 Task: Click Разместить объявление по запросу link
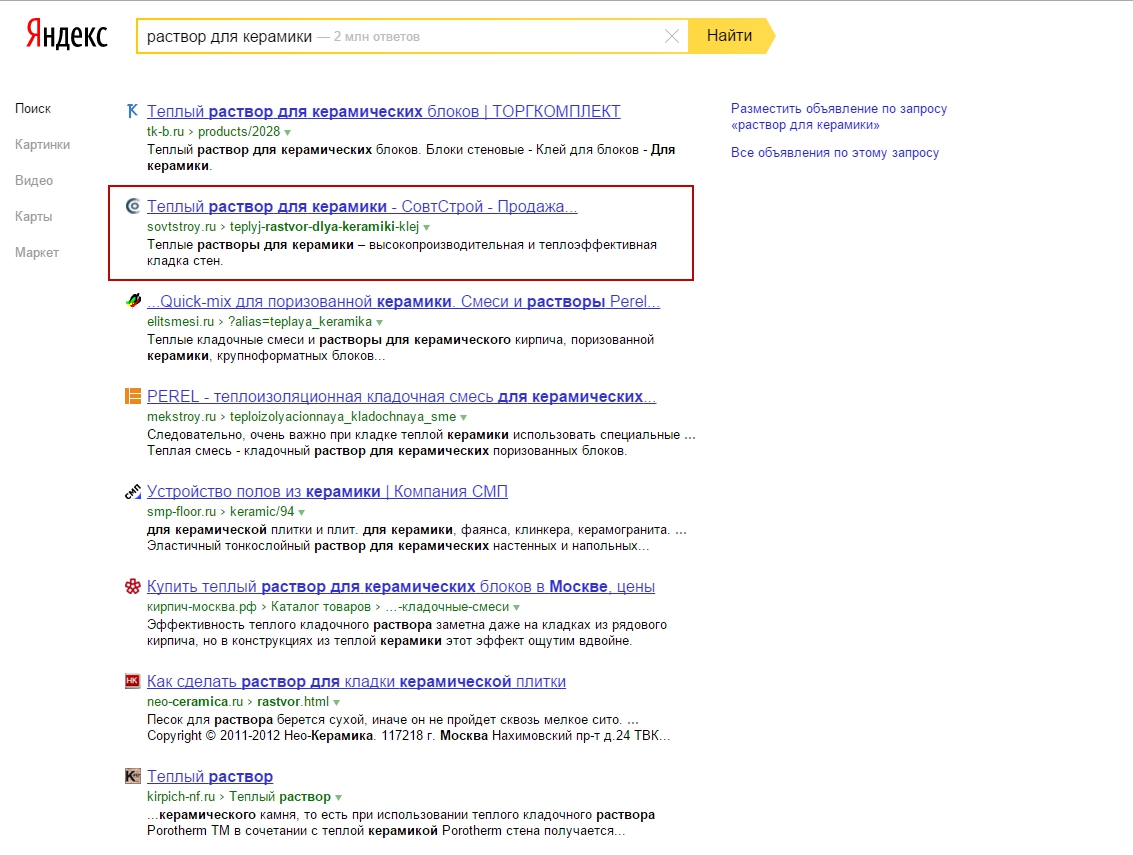coord(838,116)
